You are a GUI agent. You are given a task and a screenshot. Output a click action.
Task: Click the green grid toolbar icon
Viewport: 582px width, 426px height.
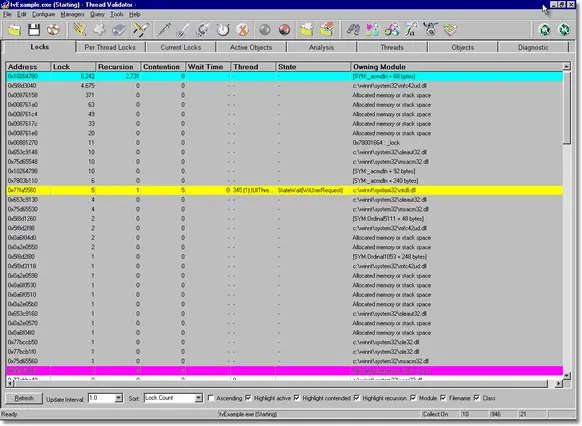pyautogui.click(x=450, y=30)
